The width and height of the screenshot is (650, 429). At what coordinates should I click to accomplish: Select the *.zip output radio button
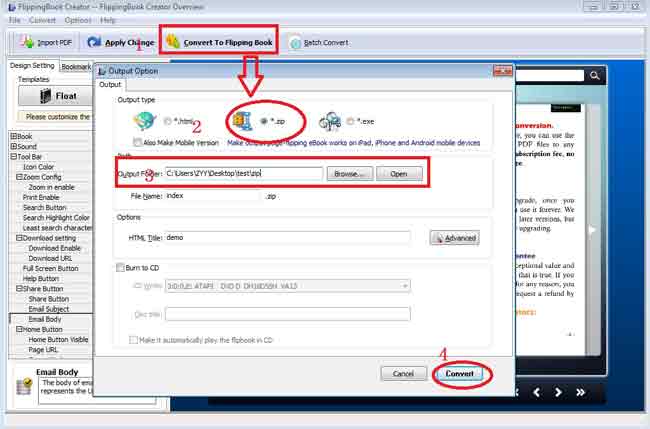coord(264,121)
